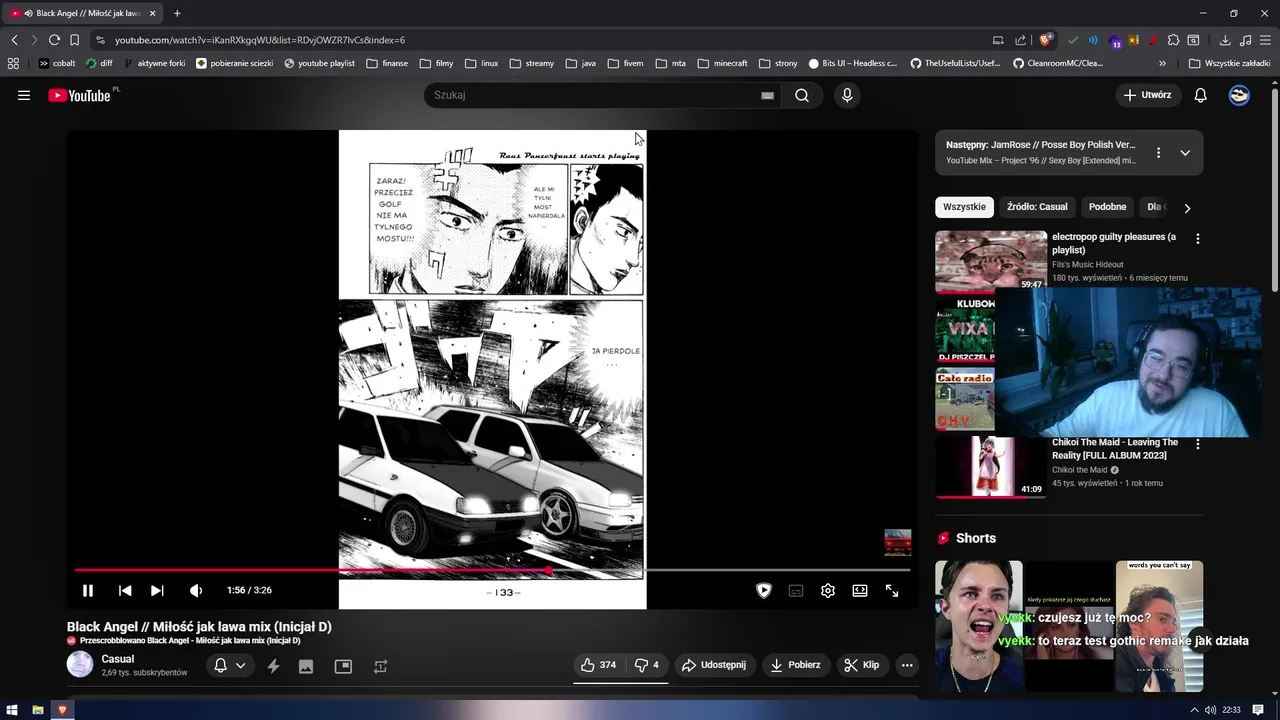Open browser extensions puzzle icon
This screenshot has height=720, width=1280.
(x=1174, y=40)
